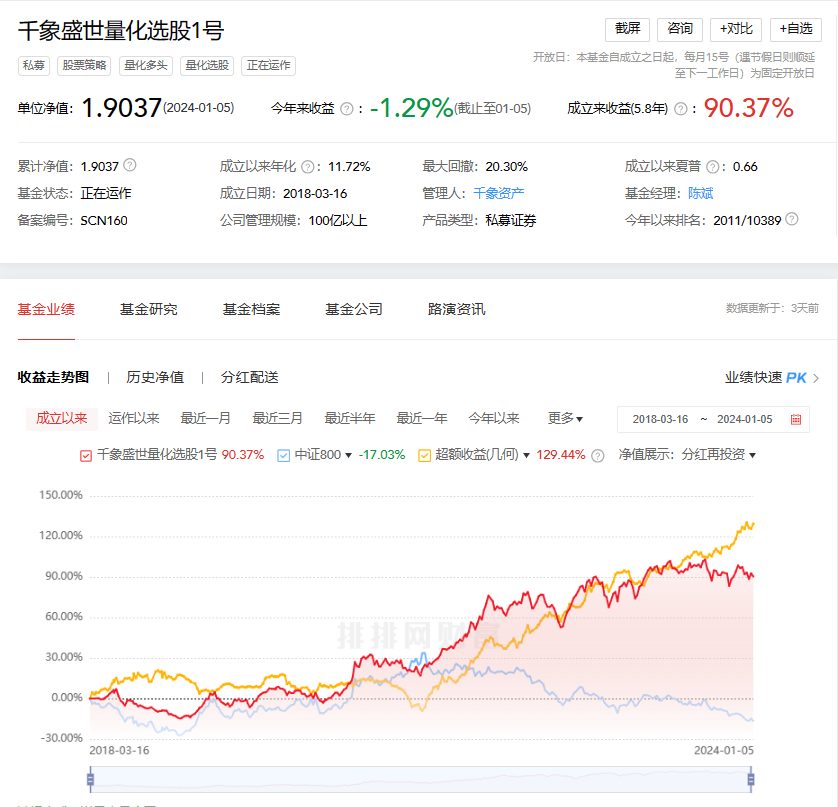Viewport: 838px width, 807px height.
Task: Click the +自选 button
Action: 796,29
